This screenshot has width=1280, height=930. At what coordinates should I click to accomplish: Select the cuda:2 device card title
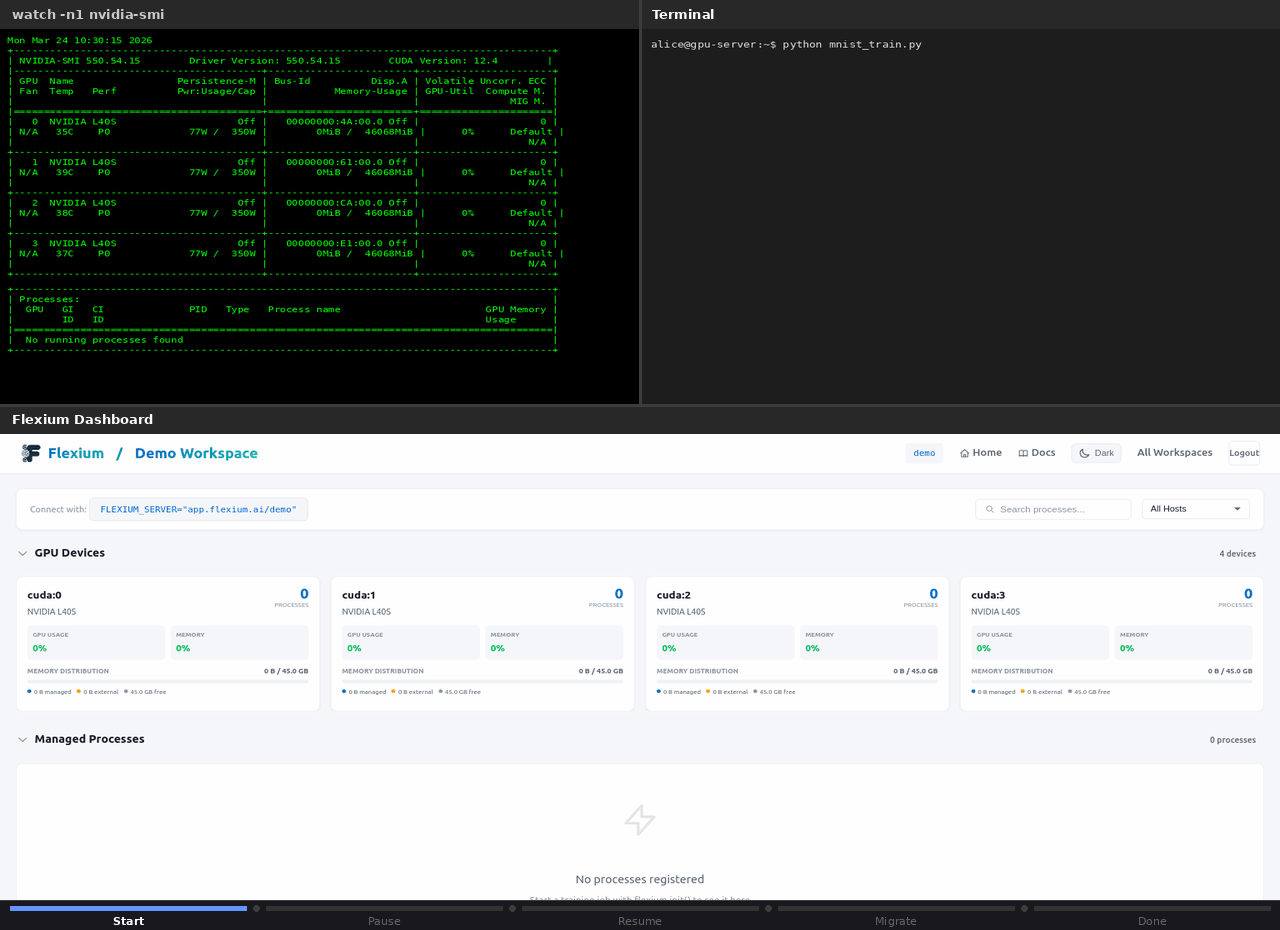click(x=674, y=595)
